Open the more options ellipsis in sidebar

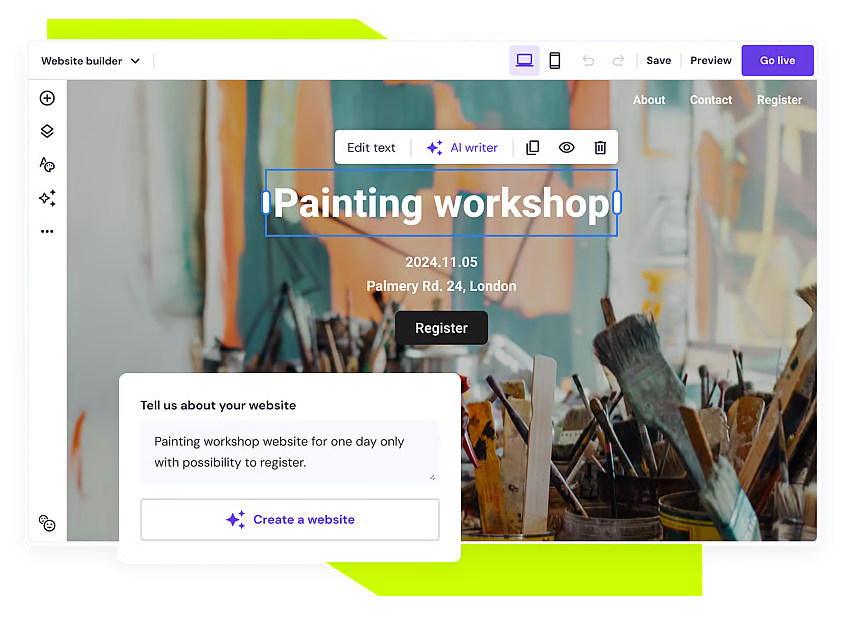pyautogui.click(x=47, y=231)
